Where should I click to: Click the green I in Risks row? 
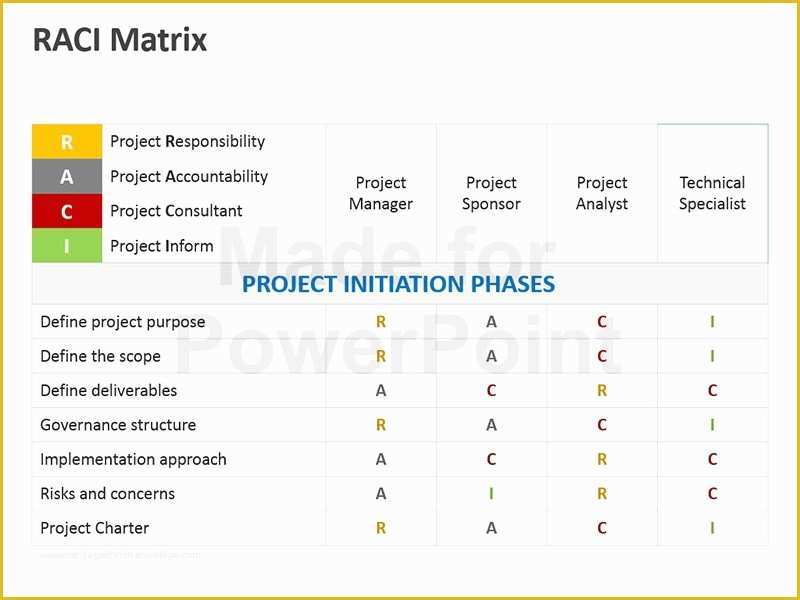point(491,493)
